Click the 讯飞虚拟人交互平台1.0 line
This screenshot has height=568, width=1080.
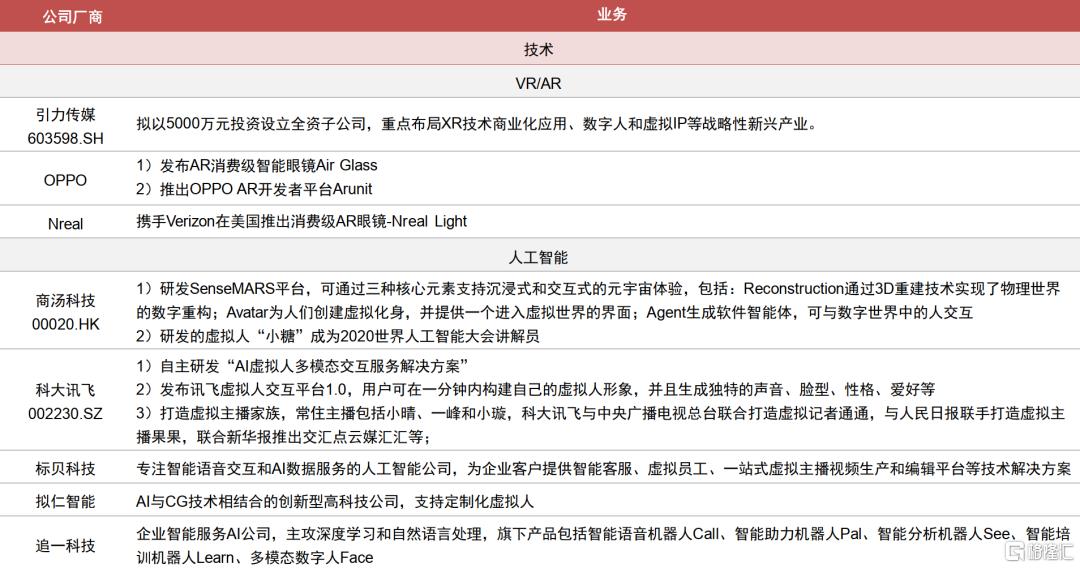[x=535, y=389]
